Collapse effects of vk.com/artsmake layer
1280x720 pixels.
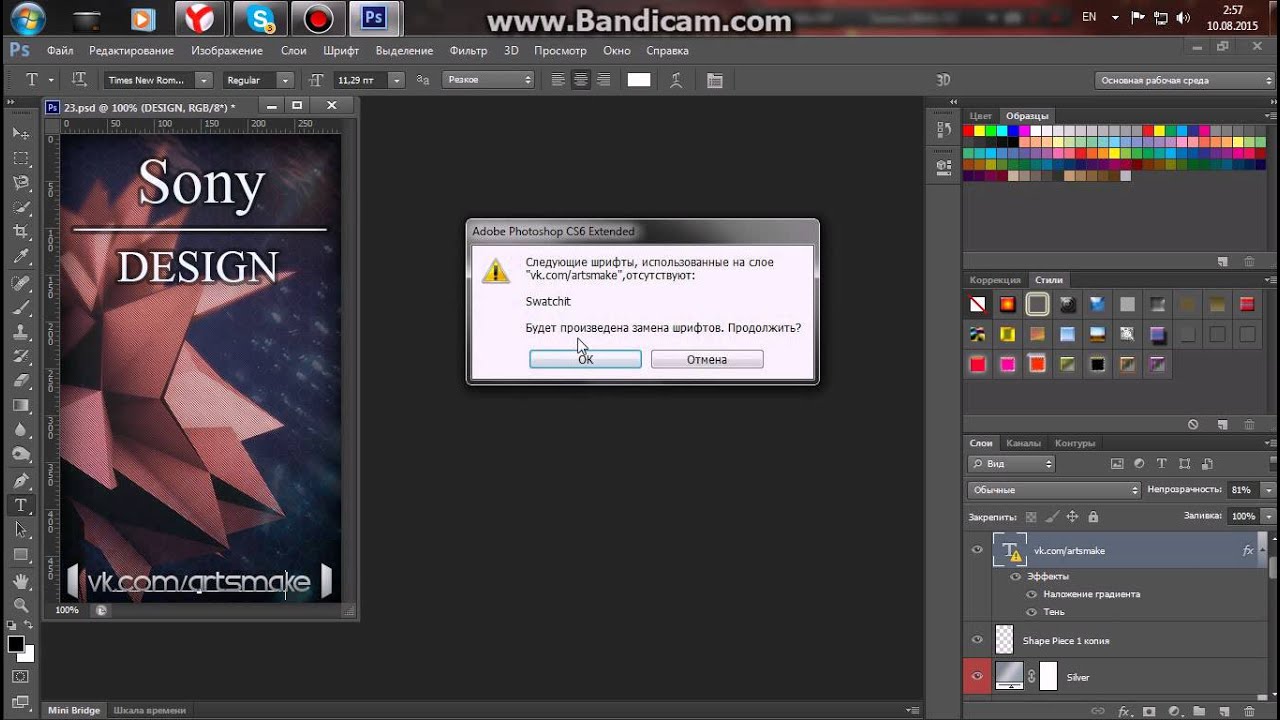pos(1262,550)
